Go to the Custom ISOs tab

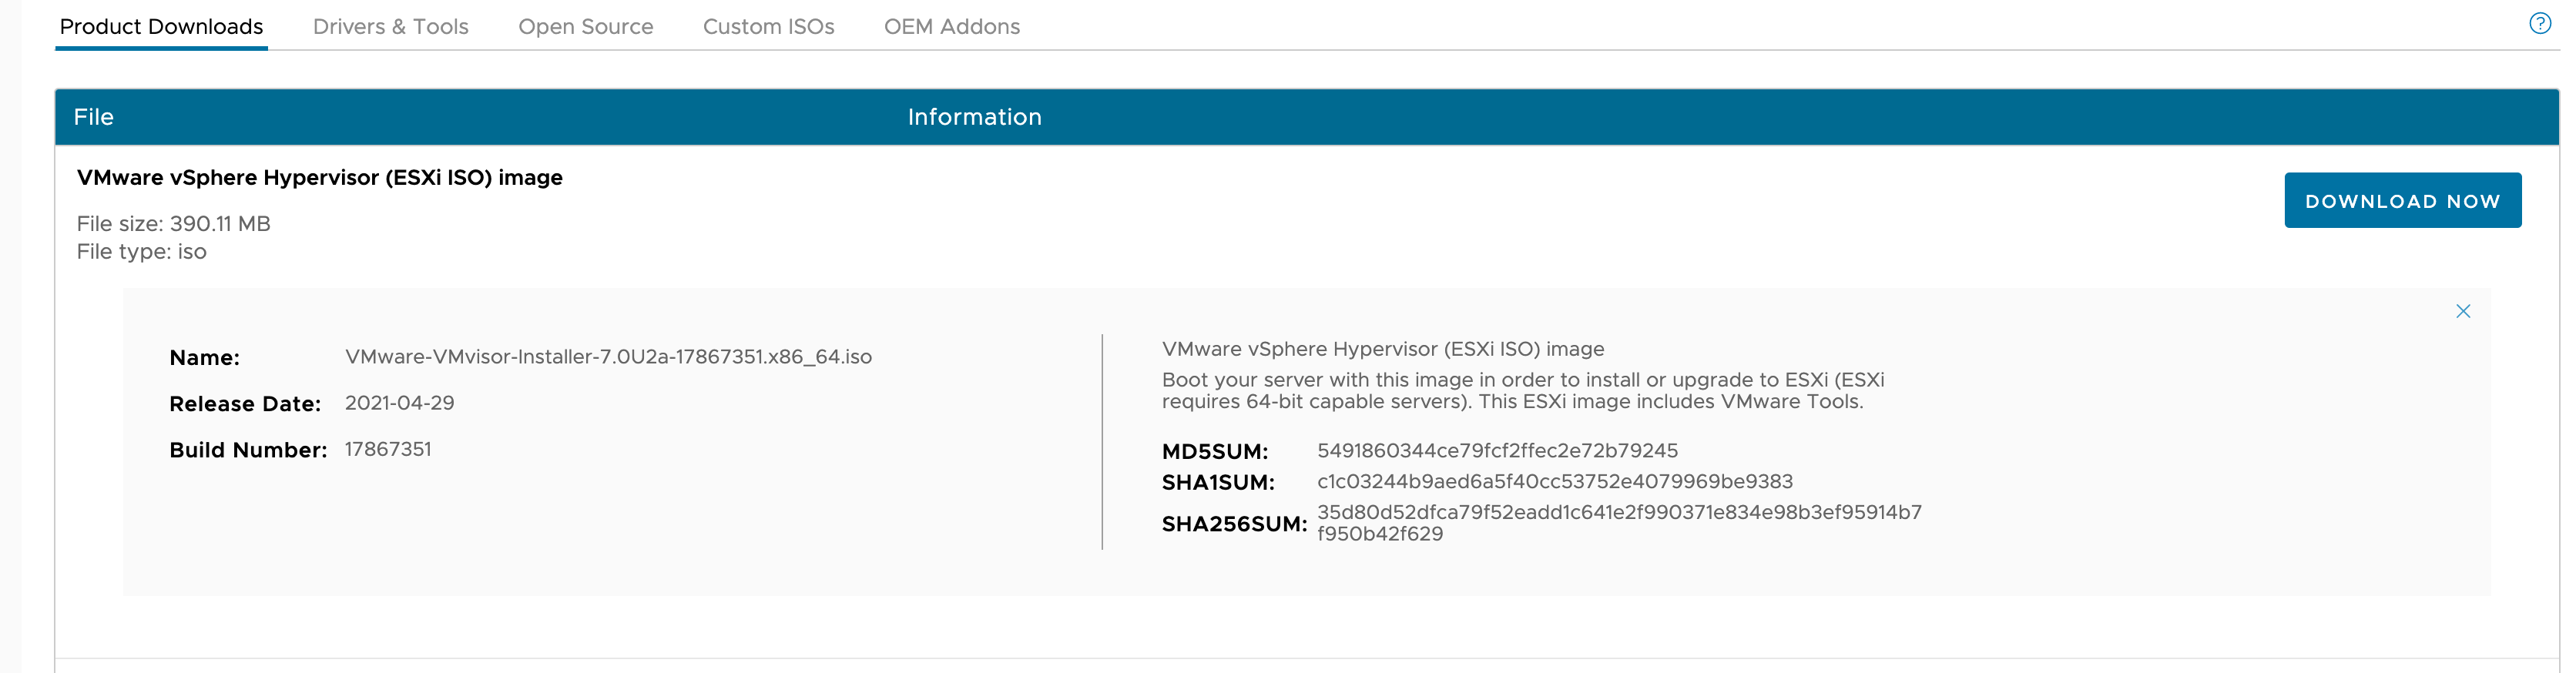tap(768, 27)
